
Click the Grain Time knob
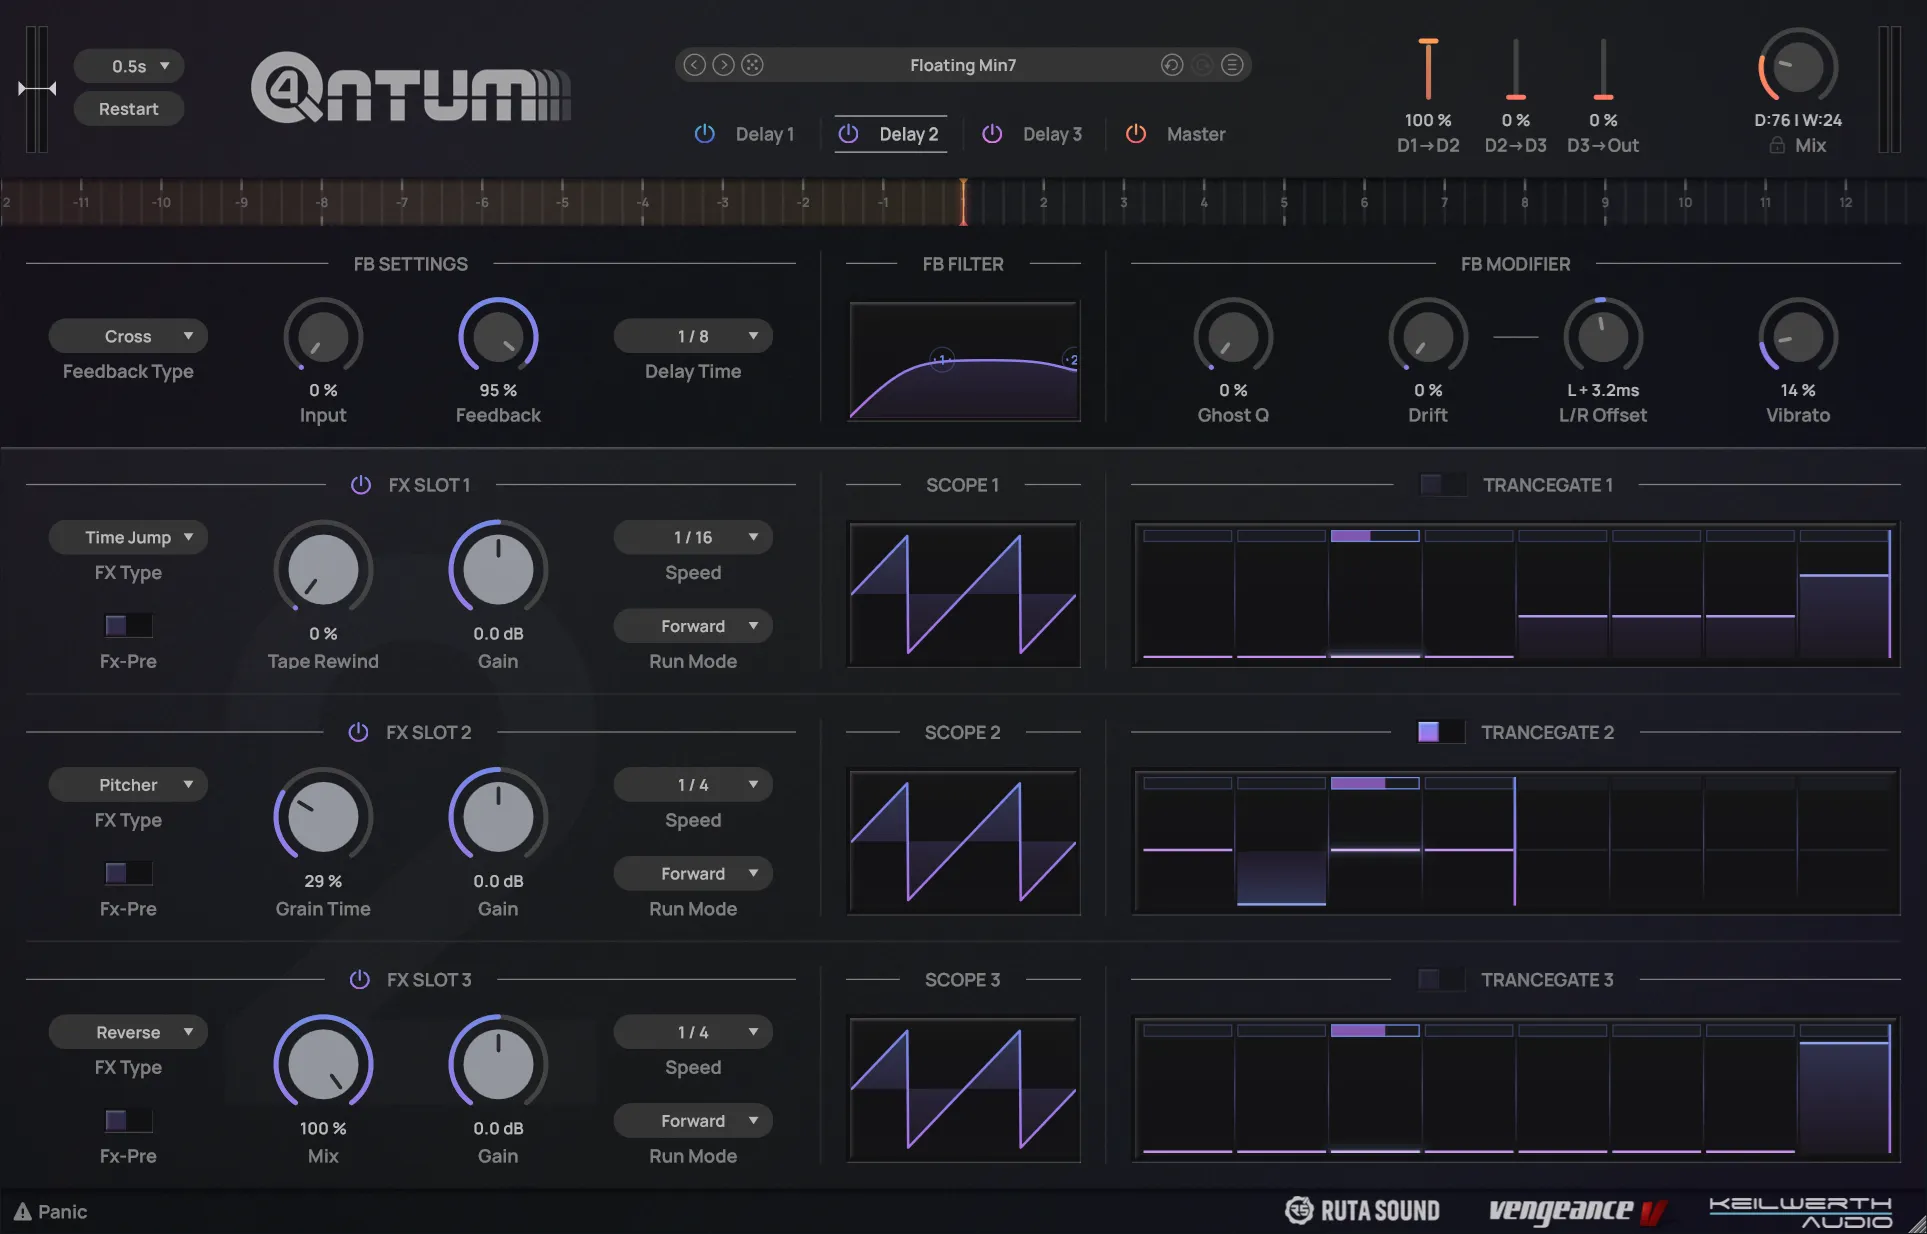323,817
